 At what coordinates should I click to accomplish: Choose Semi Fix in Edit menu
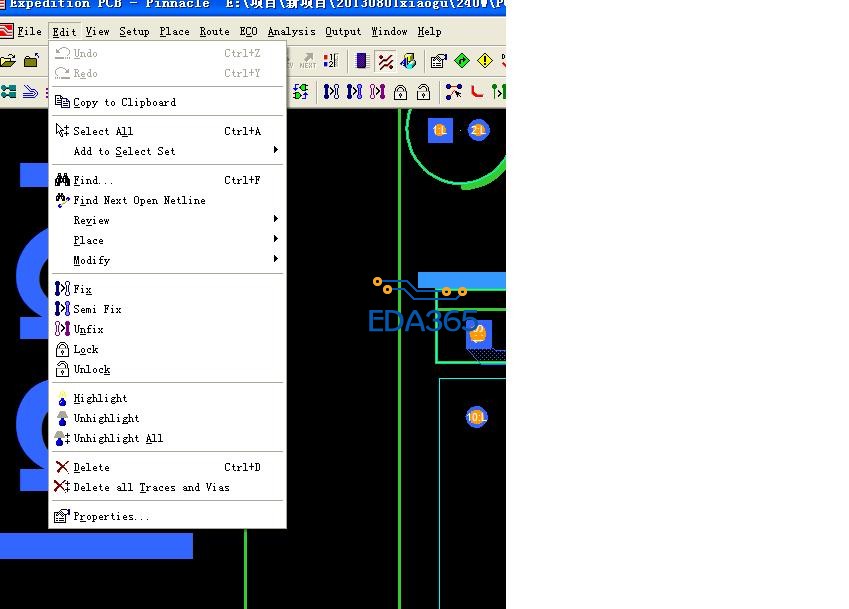click(167, 309)
